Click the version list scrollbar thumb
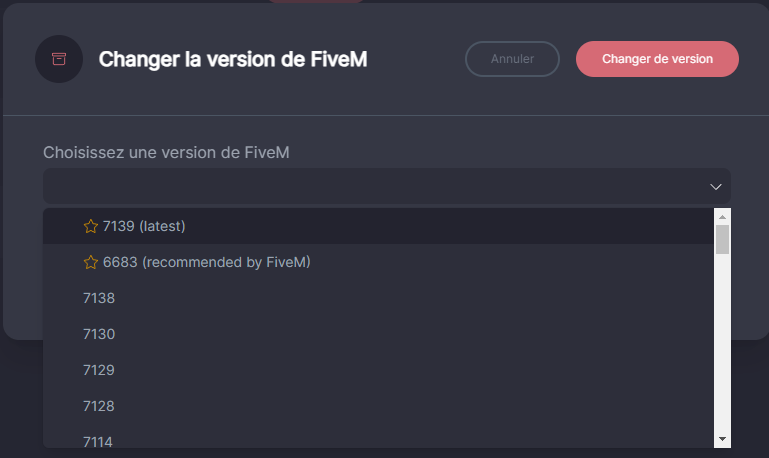 (722, 239)
